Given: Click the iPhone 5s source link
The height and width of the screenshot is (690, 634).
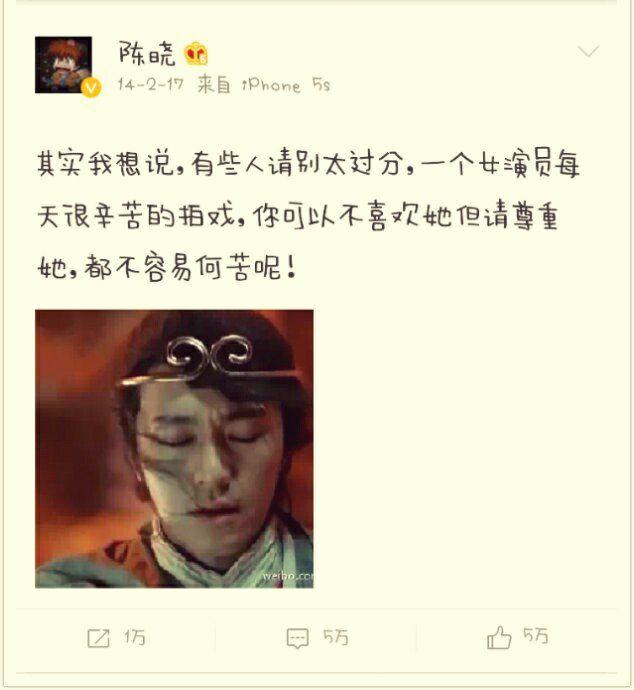Looking at the screenshot, I should [x=286, y=85].
